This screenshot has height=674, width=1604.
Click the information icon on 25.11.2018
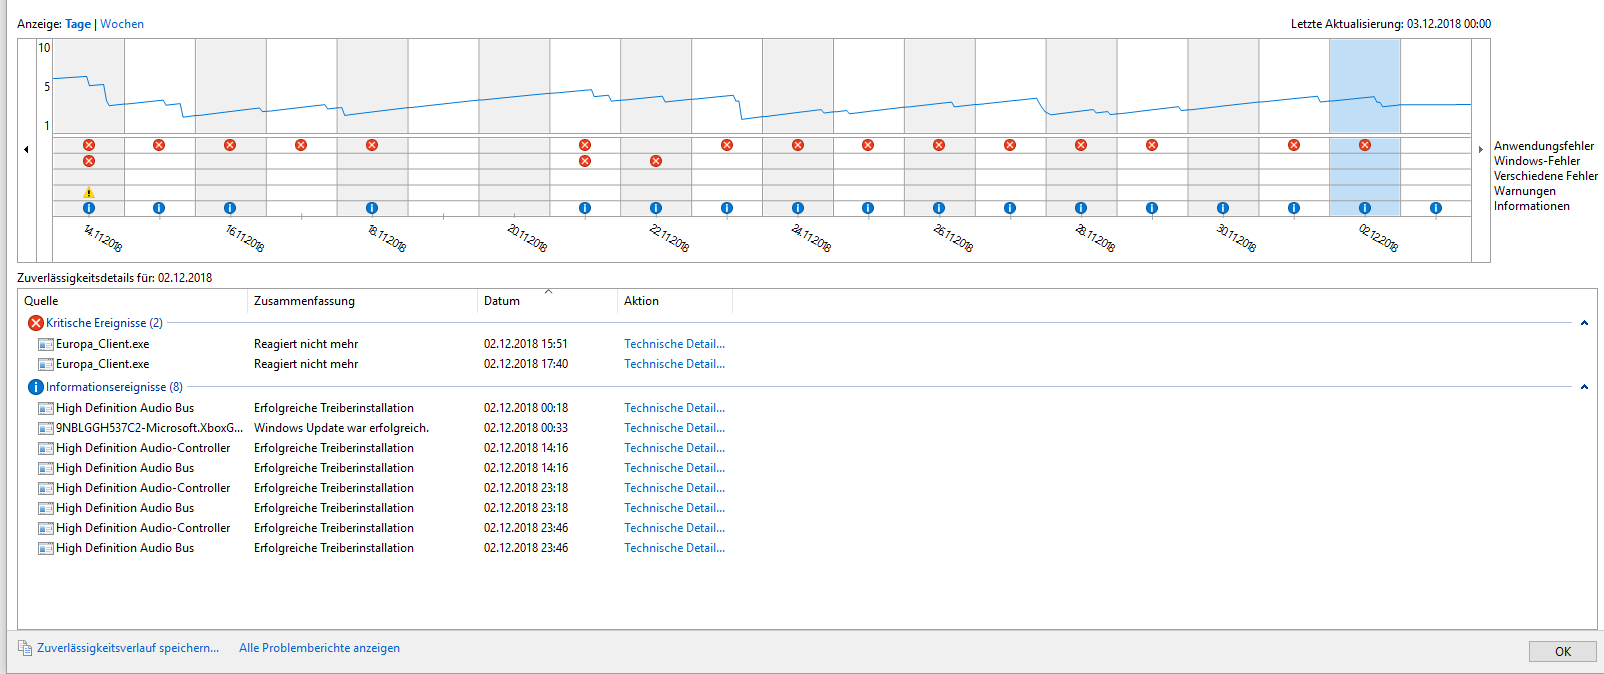(x=868, y=208)
